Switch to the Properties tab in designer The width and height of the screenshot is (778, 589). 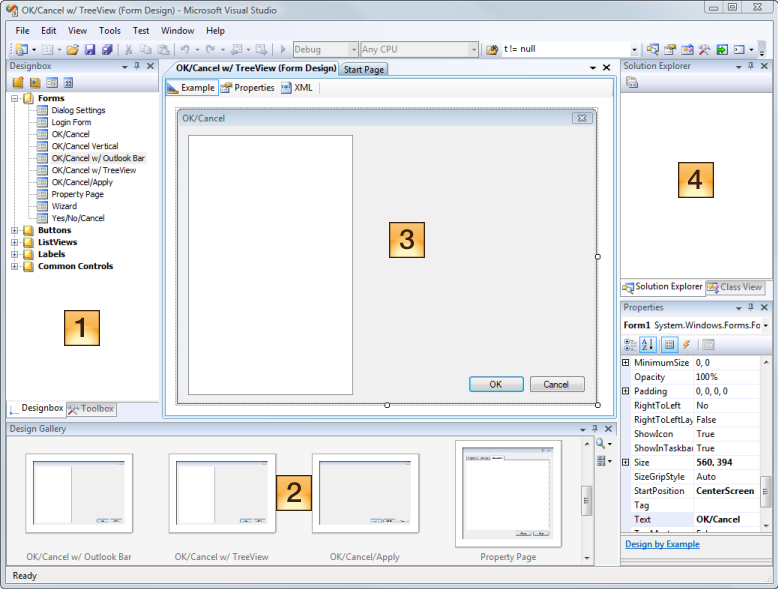point(248,88)
